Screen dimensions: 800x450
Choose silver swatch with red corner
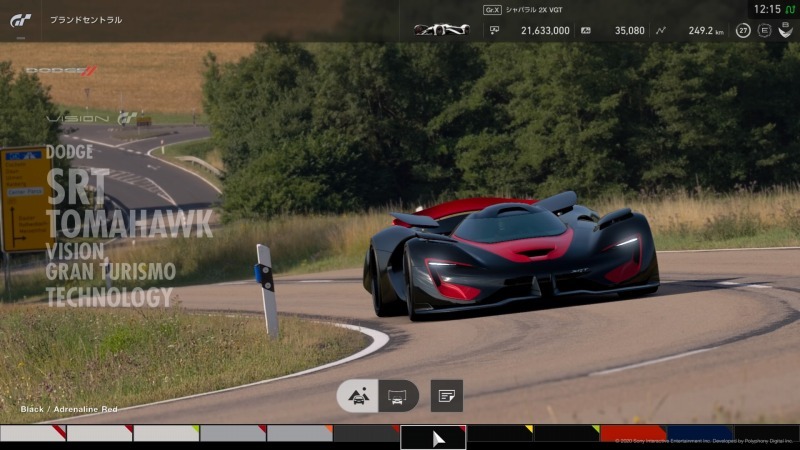coord(233,433)
